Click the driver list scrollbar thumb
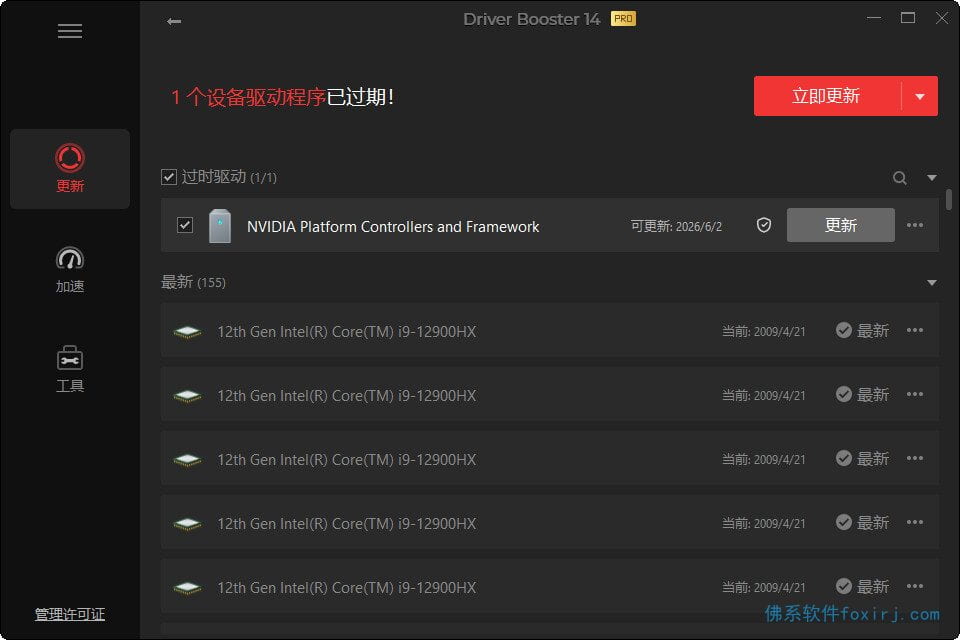 click(948, 199)
